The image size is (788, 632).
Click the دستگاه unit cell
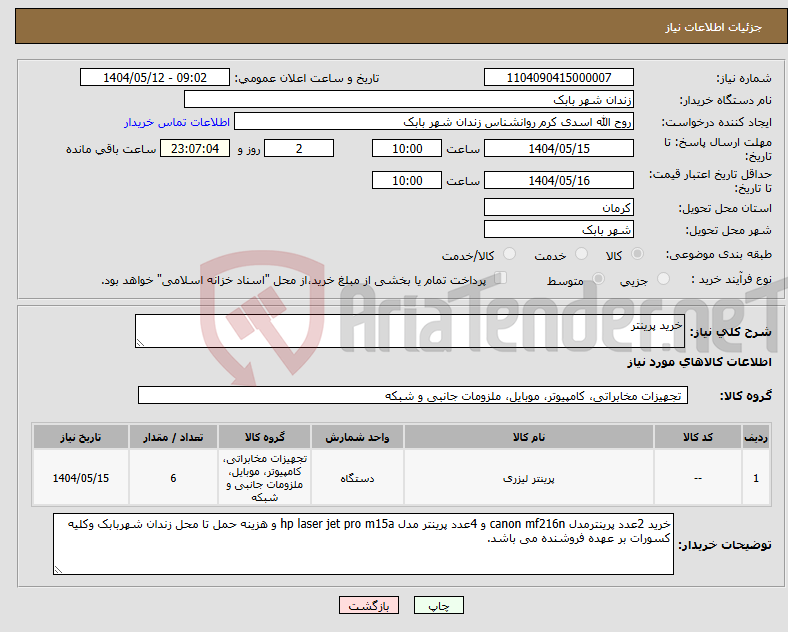tap(357, 478)
